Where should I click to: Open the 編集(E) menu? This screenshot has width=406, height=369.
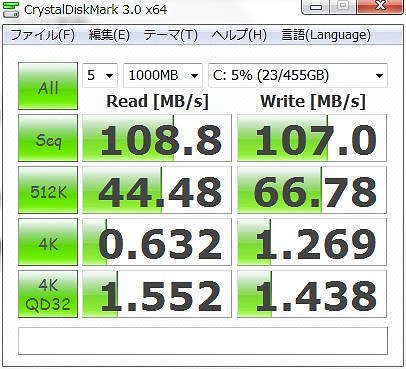point(109,35)
